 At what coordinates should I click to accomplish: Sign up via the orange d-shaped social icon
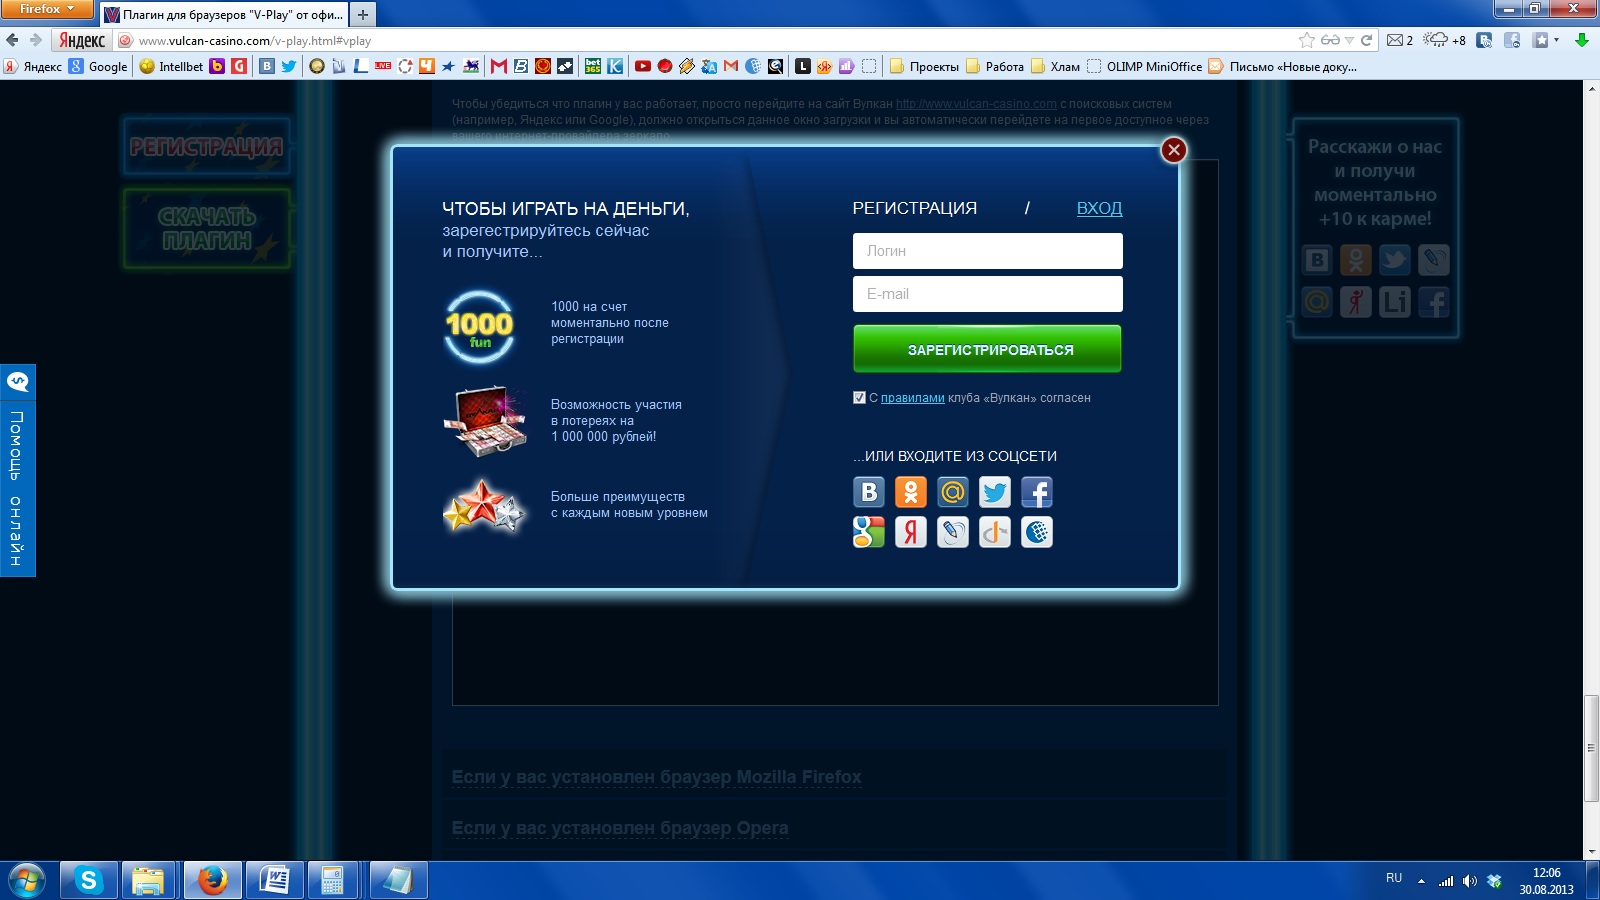click(995, 532)
